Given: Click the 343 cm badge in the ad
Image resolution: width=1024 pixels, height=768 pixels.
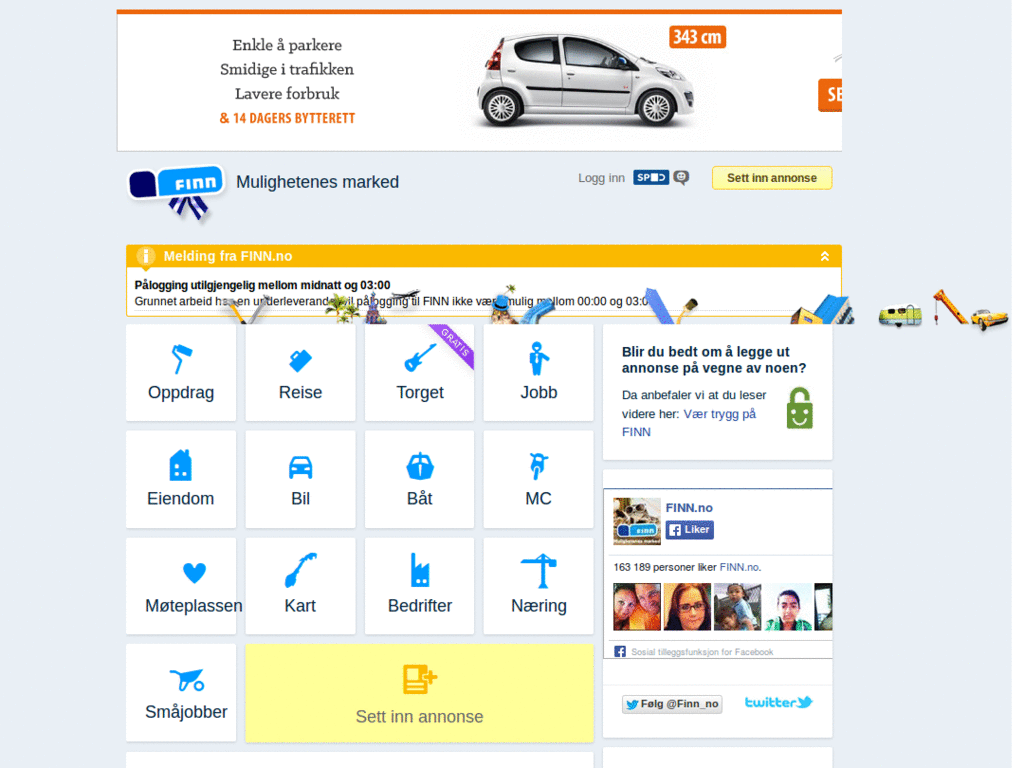Looking at the screenshot, I should click(697, 37).
